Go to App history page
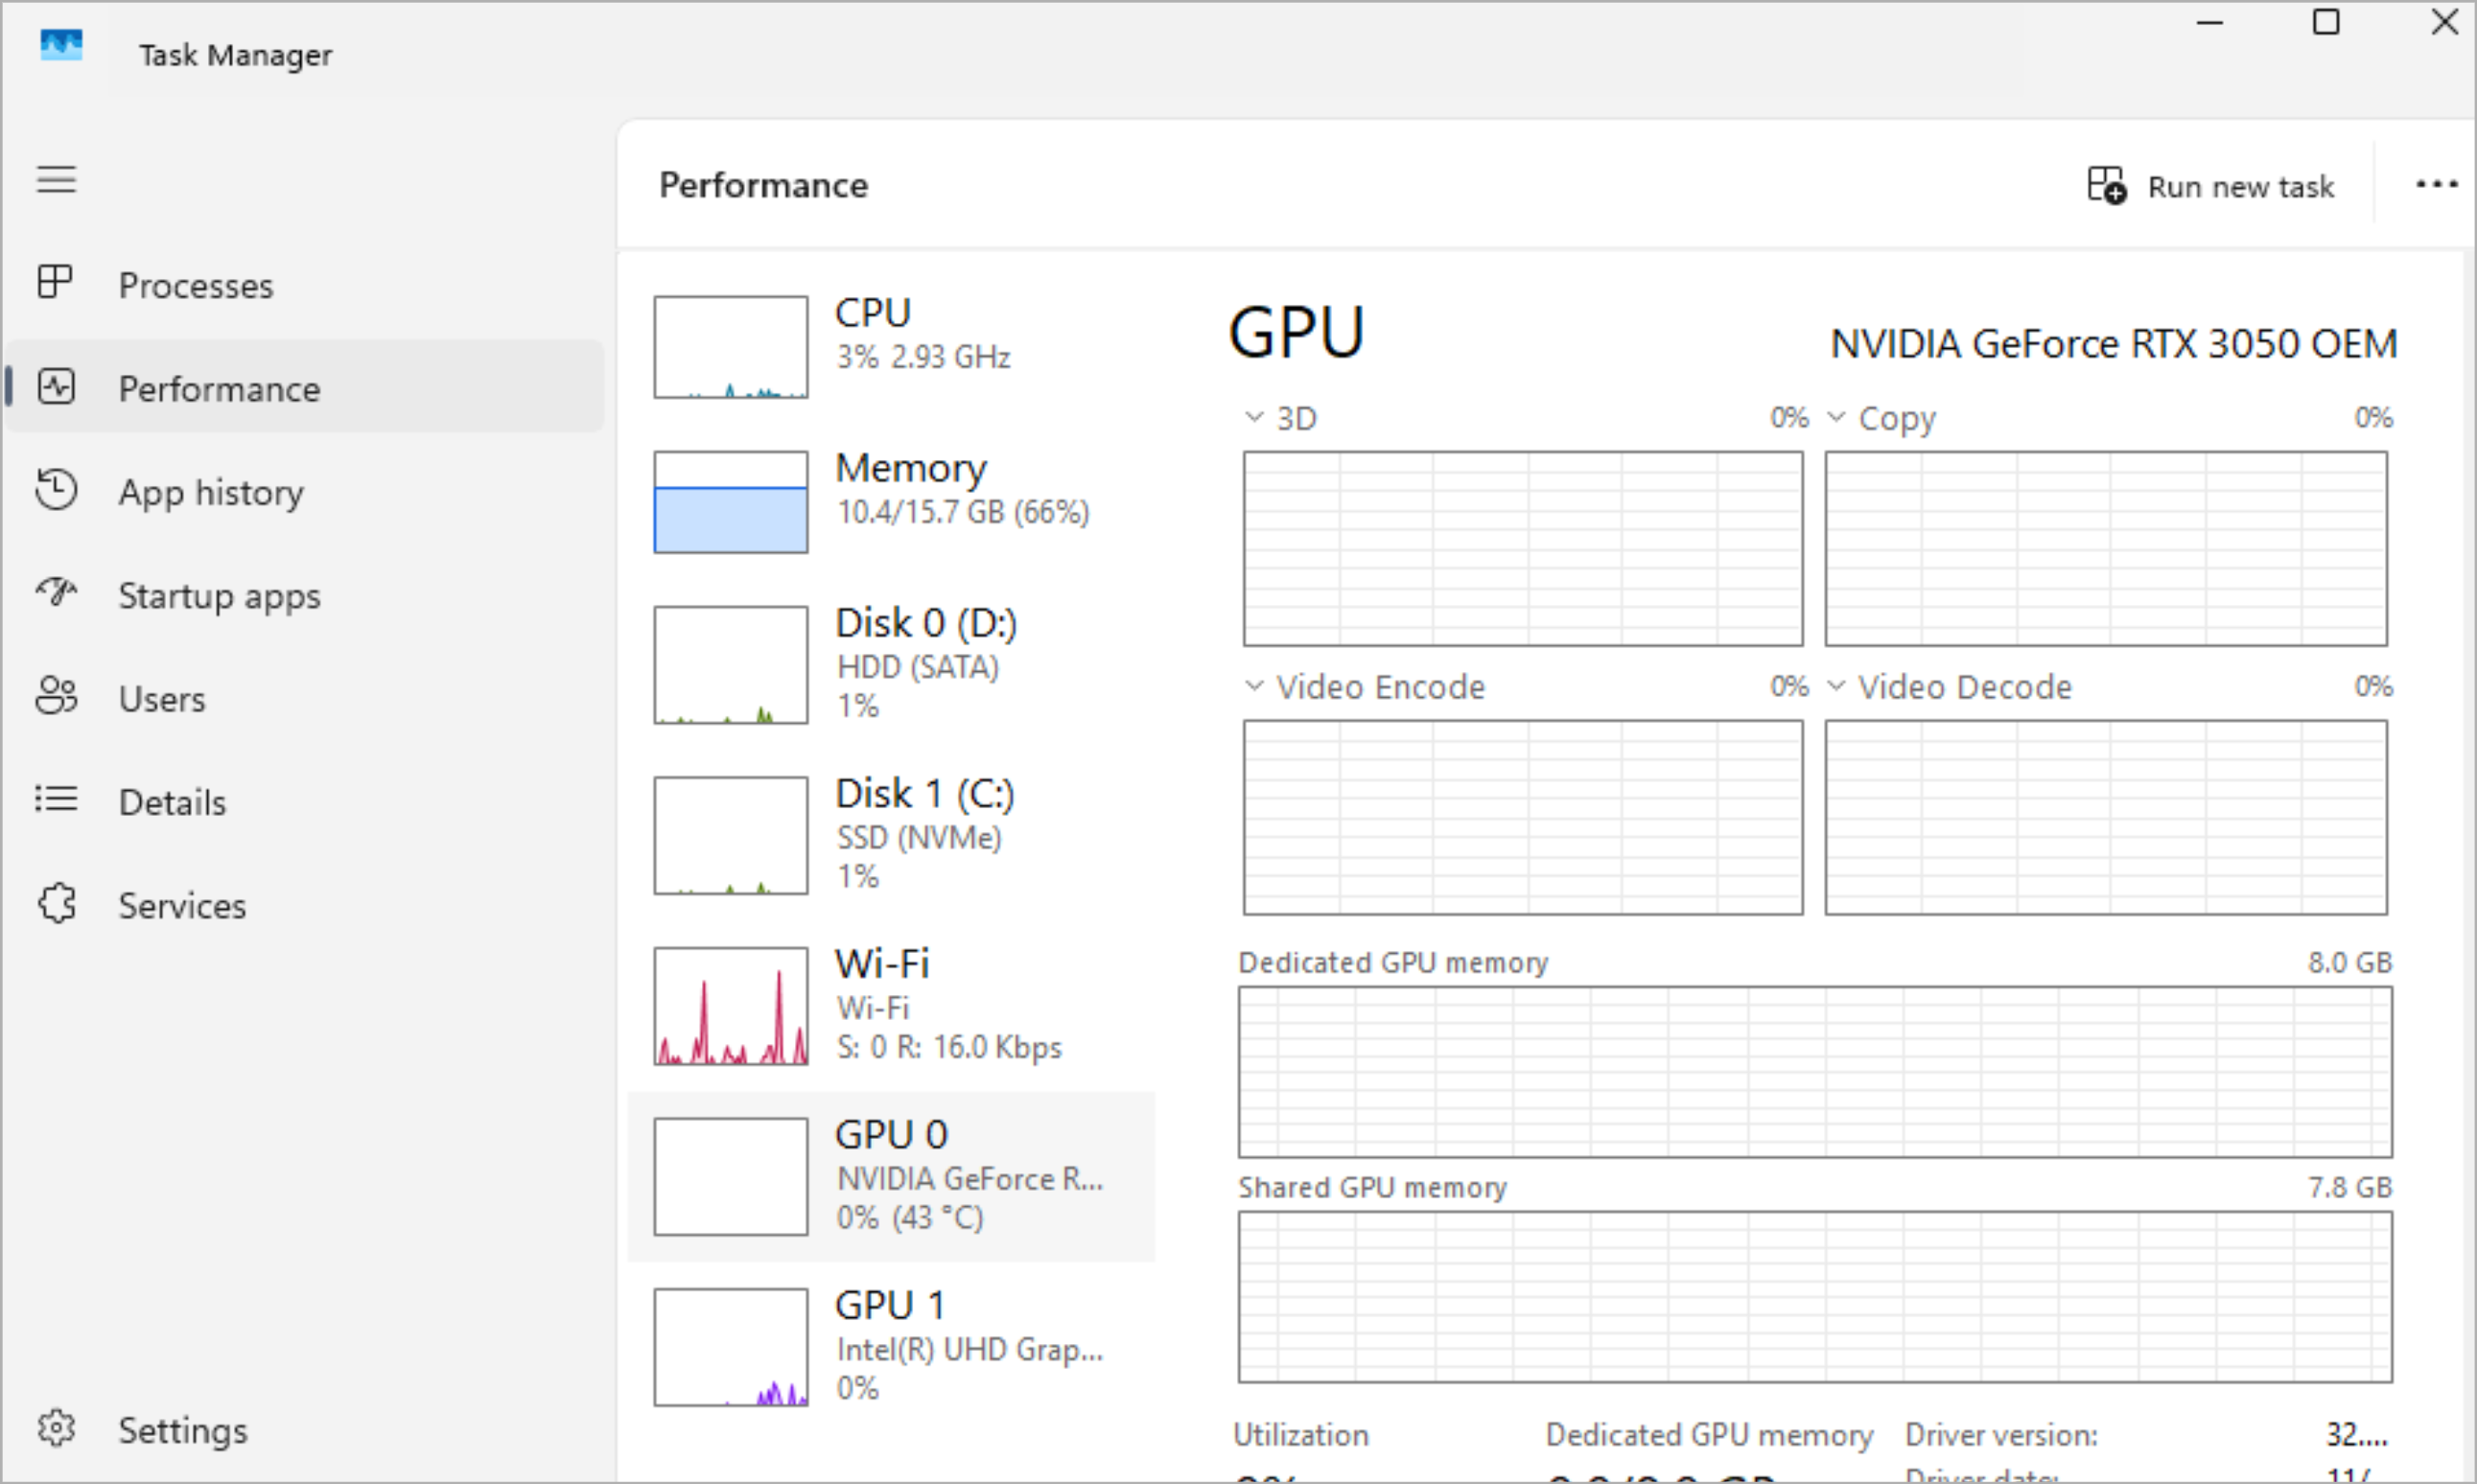The image size is (2477, 1484). (x=211, y=492)
